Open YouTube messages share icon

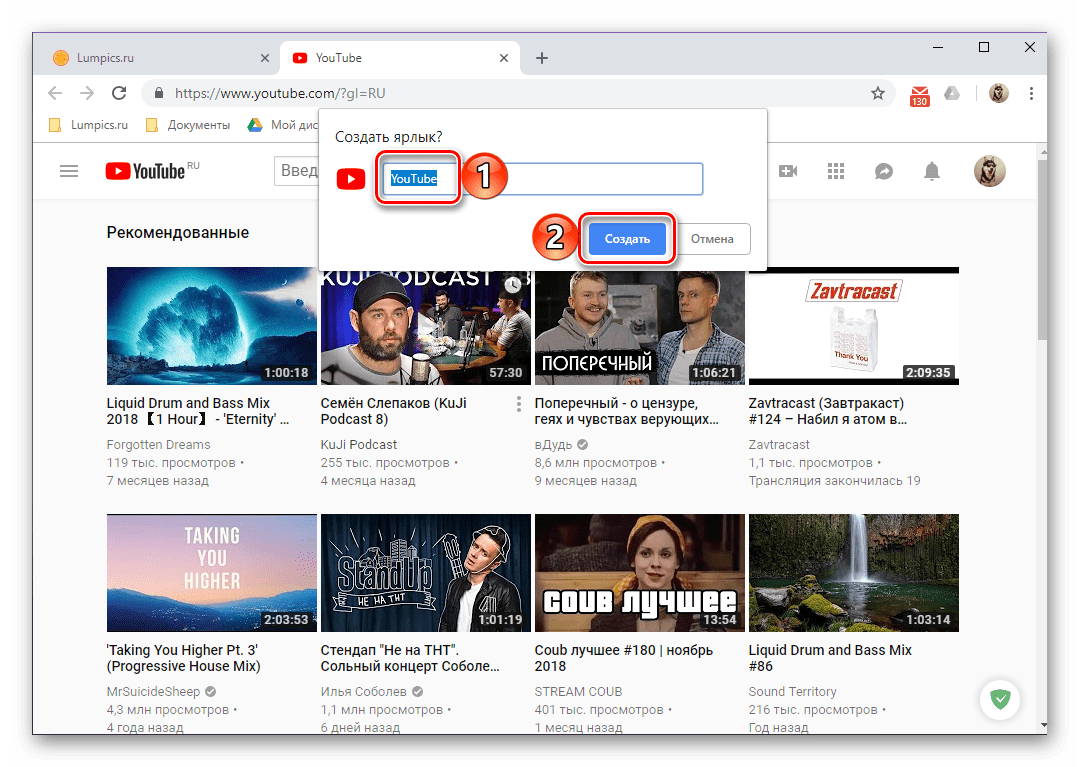point(884,171)
